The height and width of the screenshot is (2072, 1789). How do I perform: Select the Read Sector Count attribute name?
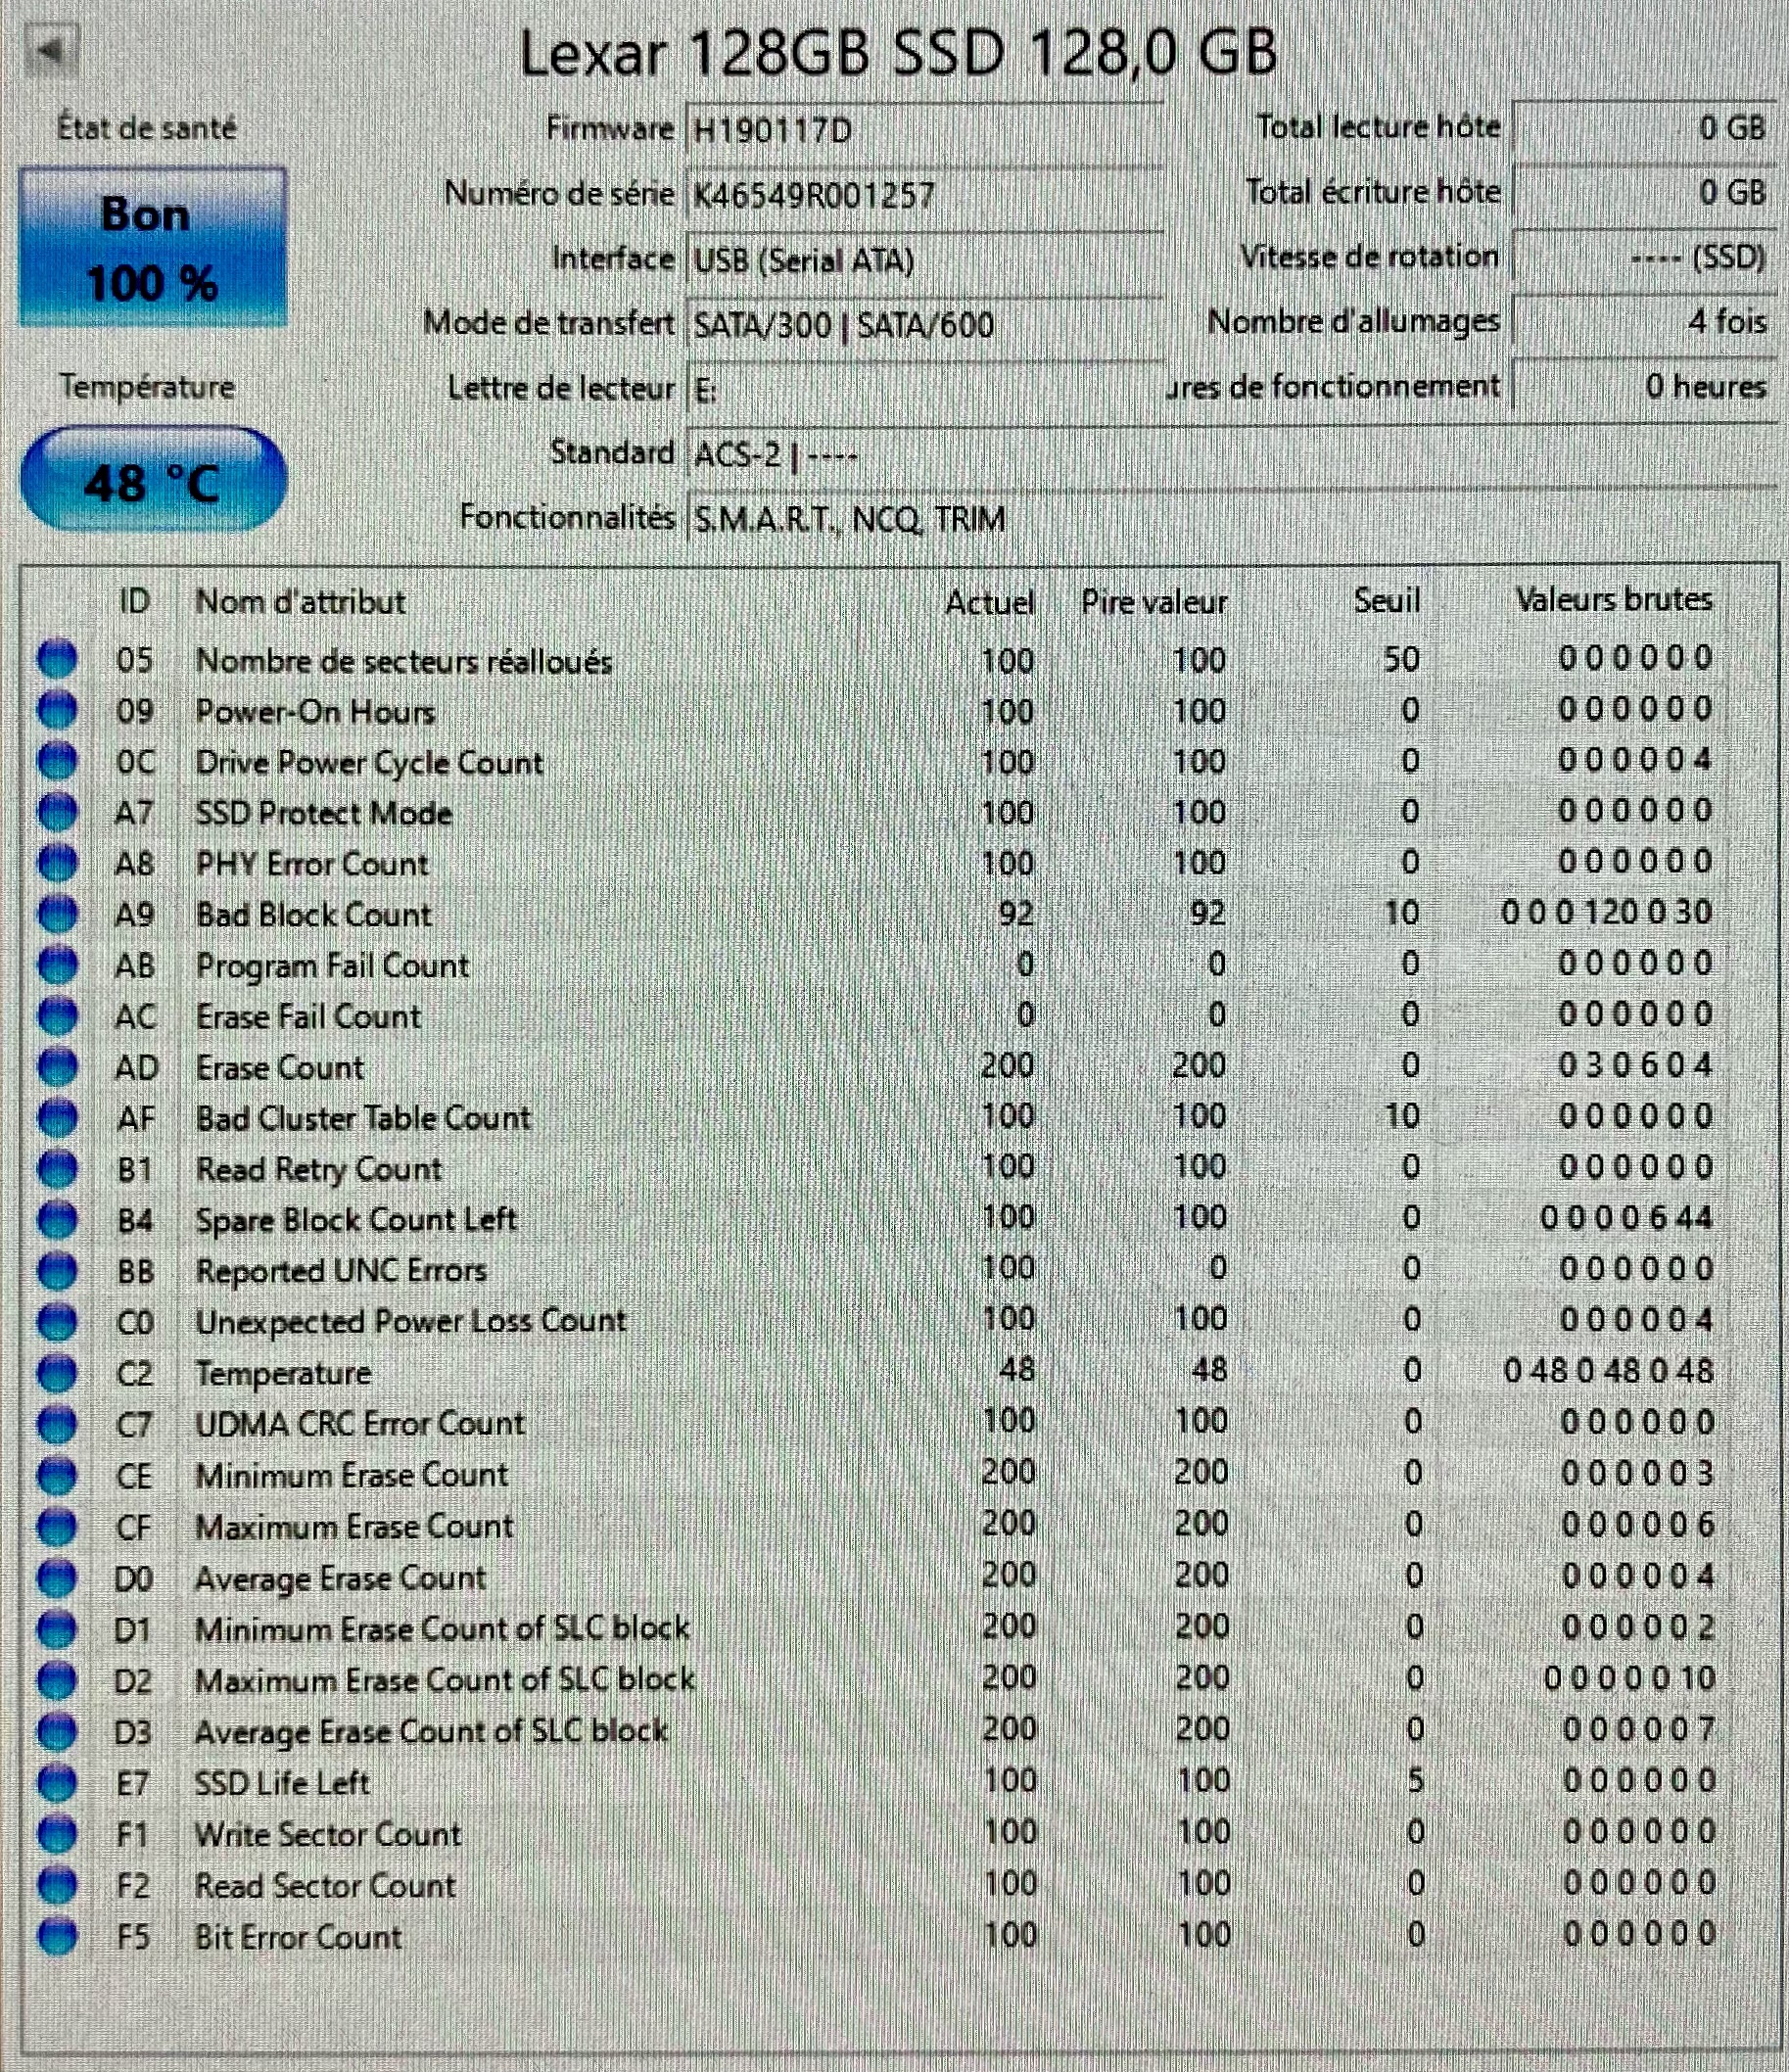[325, 1886]
